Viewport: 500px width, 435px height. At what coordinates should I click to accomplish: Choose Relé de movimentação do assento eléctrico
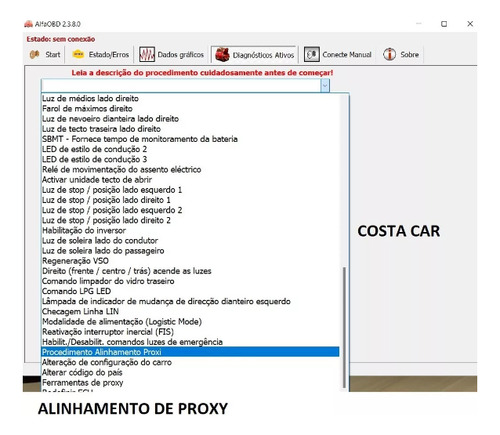coord(190,170)
